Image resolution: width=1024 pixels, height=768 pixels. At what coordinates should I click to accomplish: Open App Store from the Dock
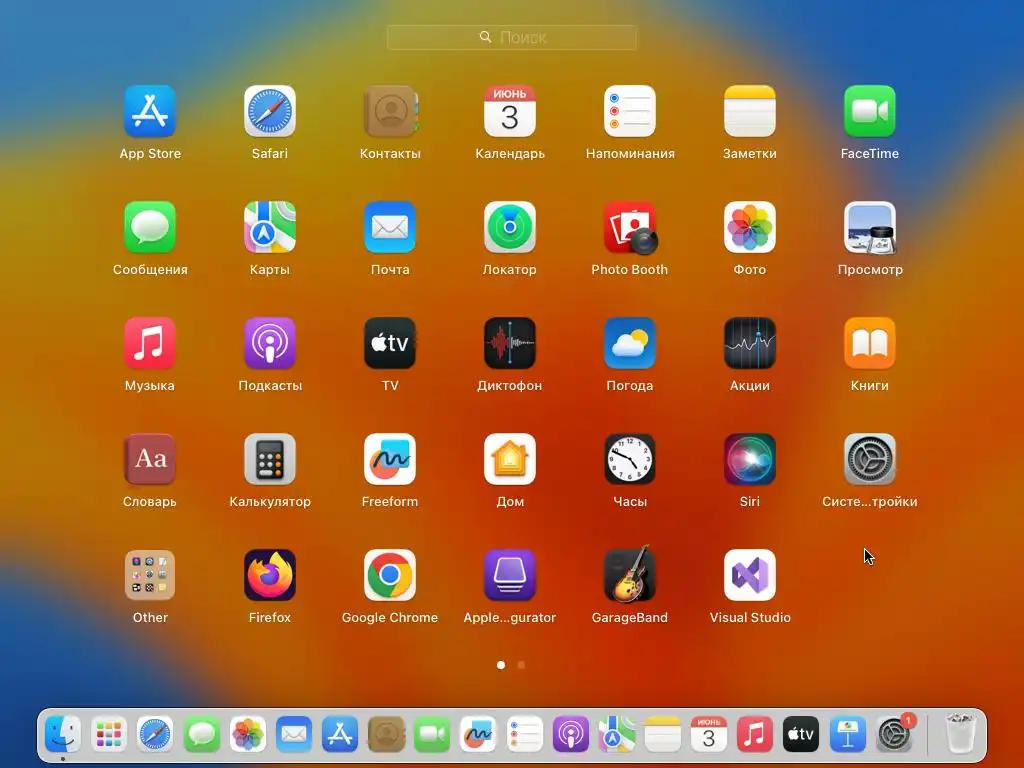[x=340, y=734]
